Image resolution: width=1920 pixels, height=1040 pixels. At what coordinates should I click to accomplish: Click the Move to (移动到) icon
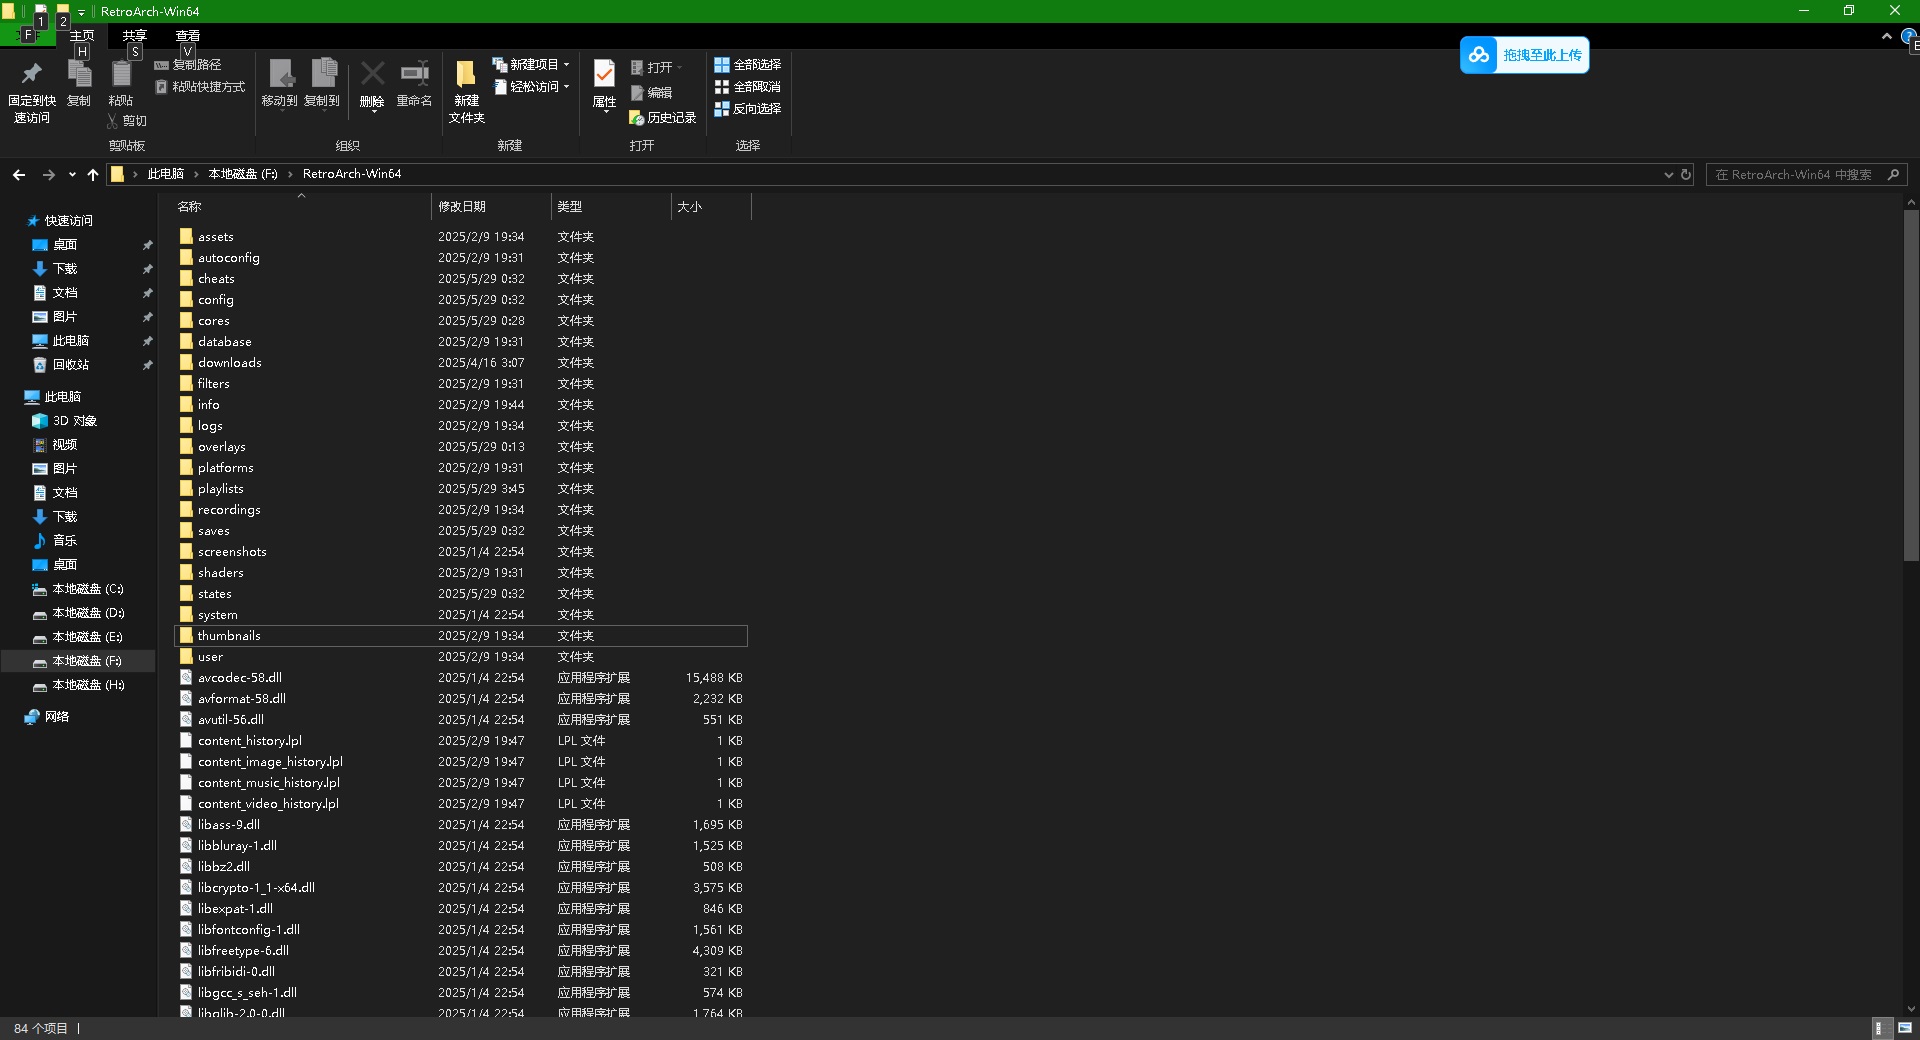click(280, 73)
